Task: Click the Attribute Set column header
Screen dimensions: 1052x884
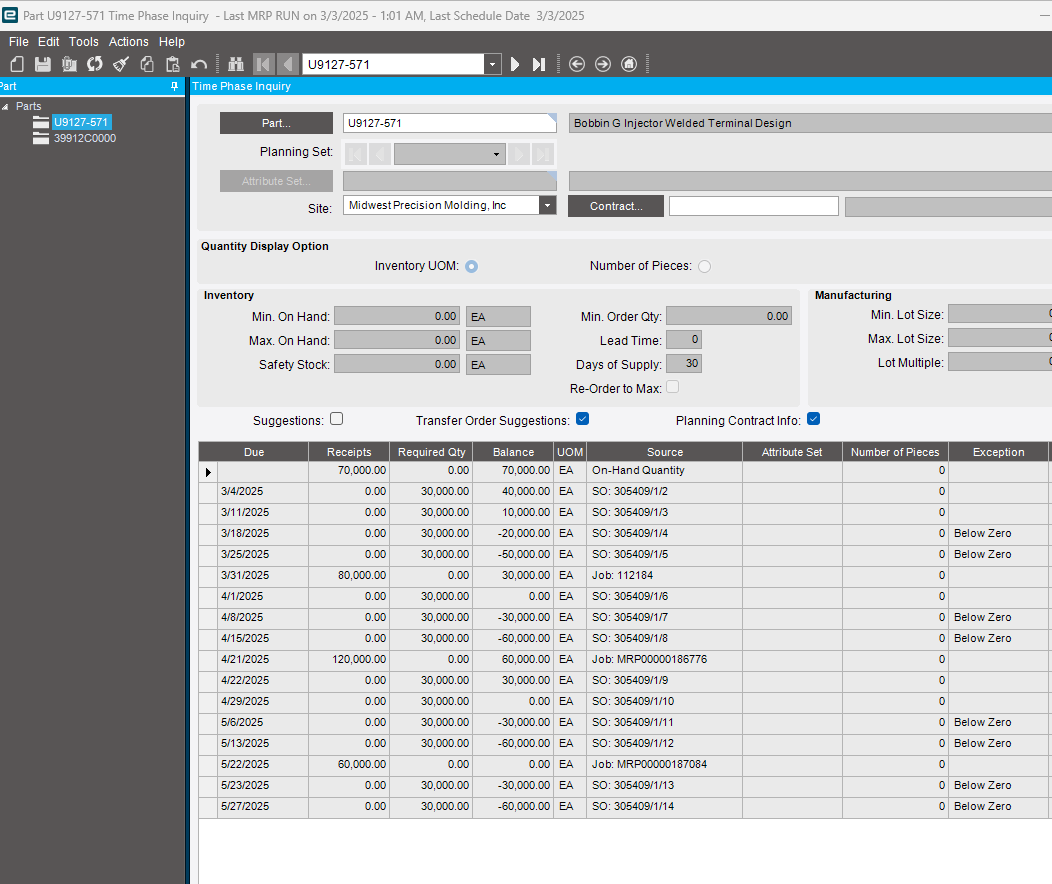Action: coord(792,452)
